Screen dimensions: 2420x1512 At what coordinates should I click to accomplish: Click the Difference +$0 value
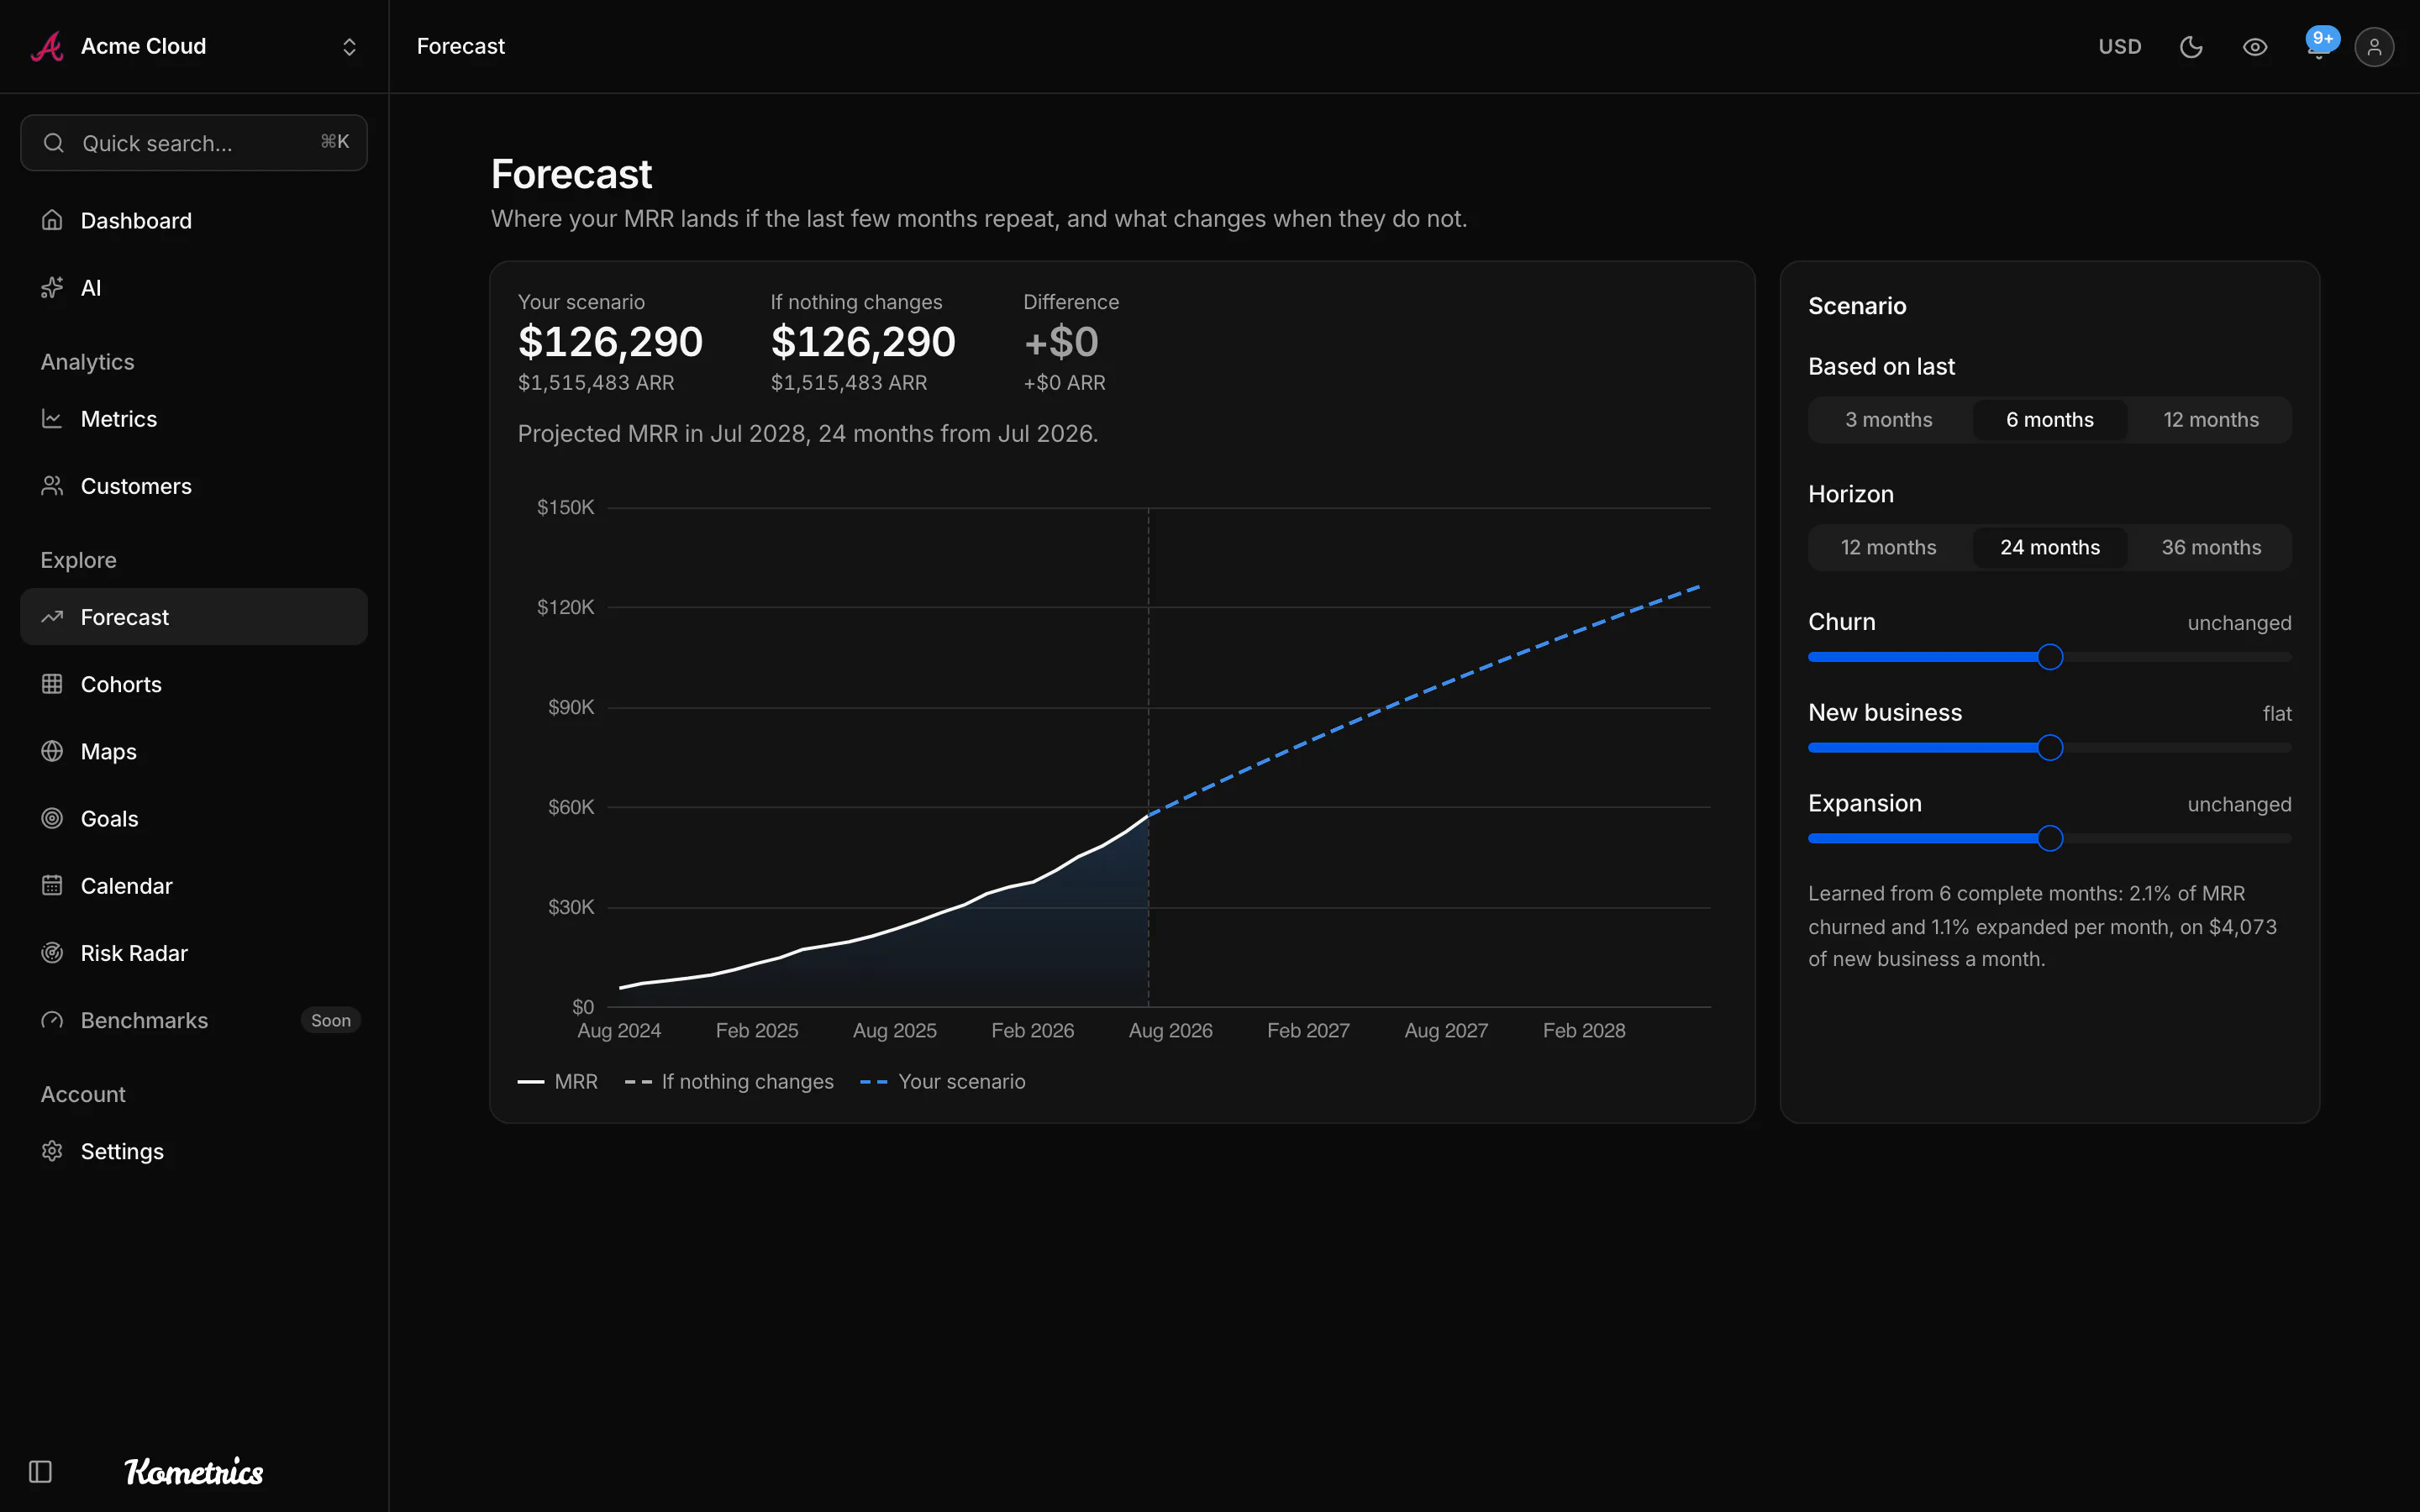click(1061, 342)
